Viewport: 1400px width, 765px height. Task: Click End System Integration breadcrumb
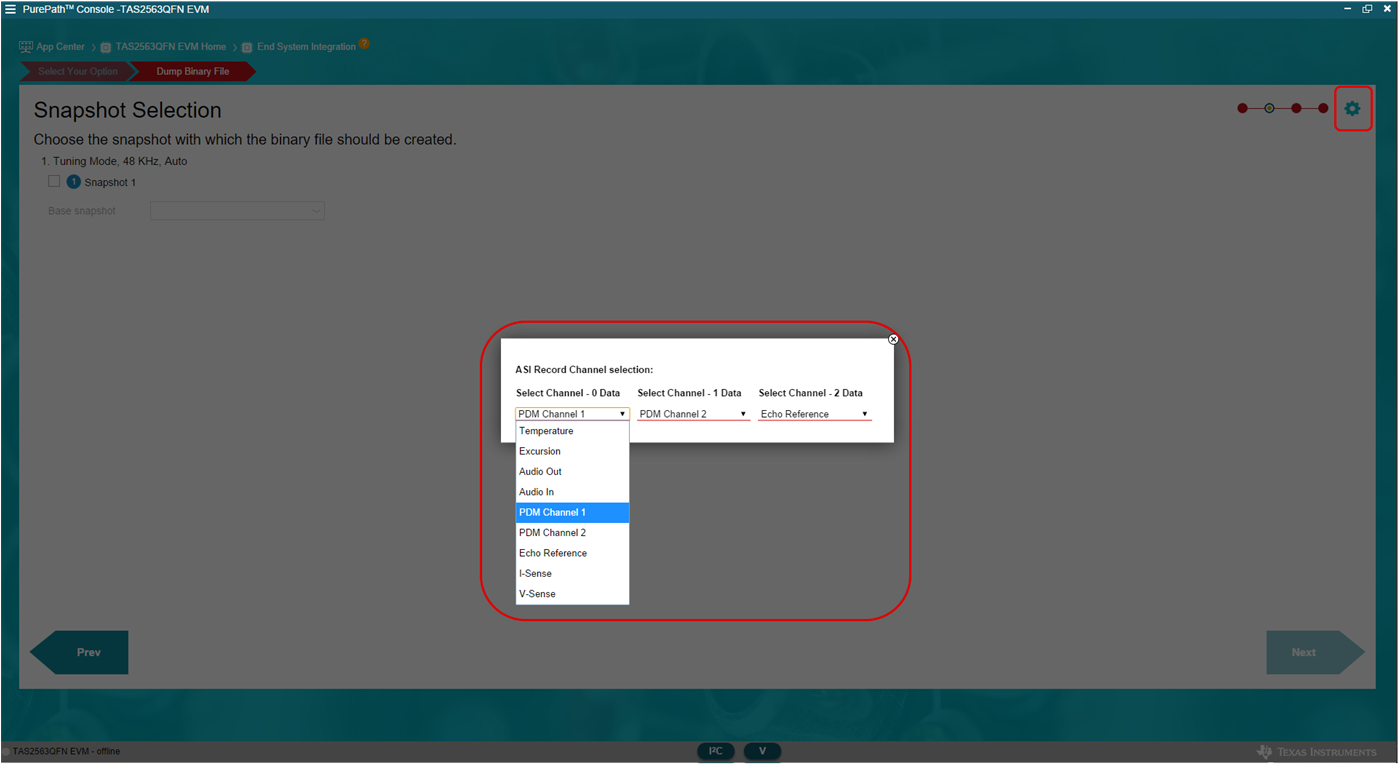(306, 47)
